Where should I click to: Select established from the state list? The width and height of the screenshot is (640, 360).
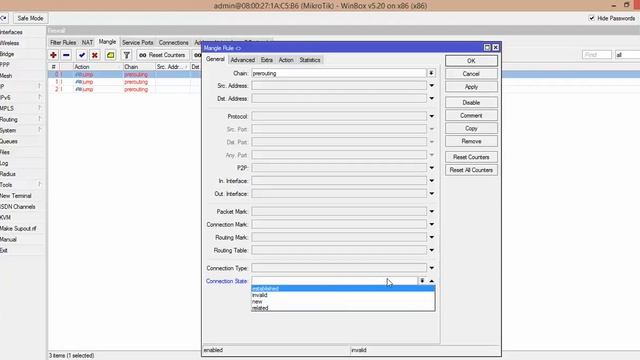click(343, 289)
